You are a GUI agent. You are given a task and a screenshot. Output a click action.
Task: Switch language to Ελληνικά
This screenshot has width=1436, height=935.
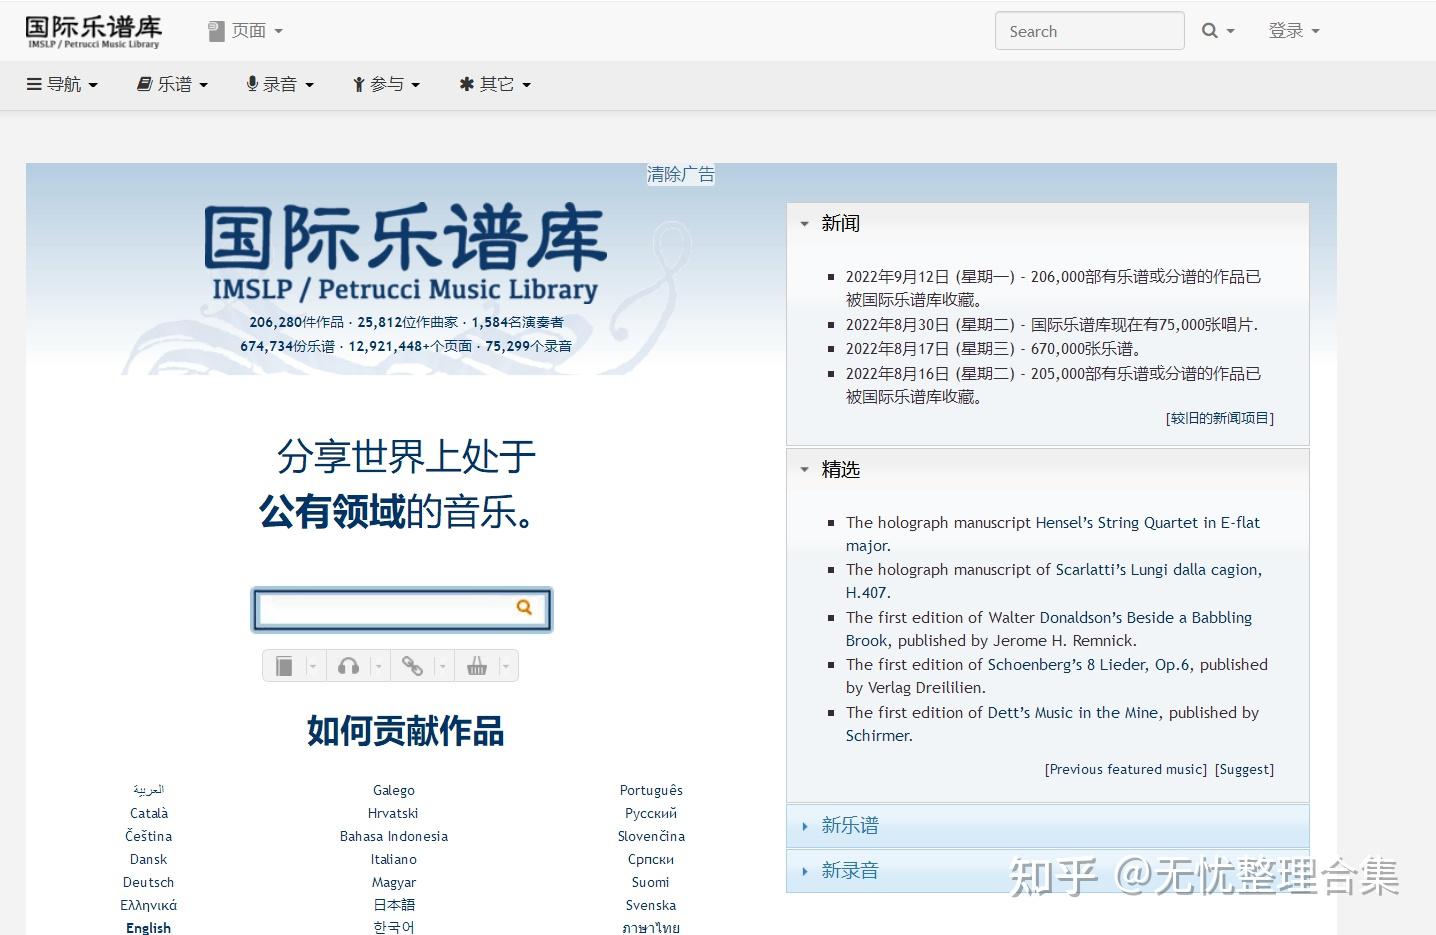tap(148, 905)
